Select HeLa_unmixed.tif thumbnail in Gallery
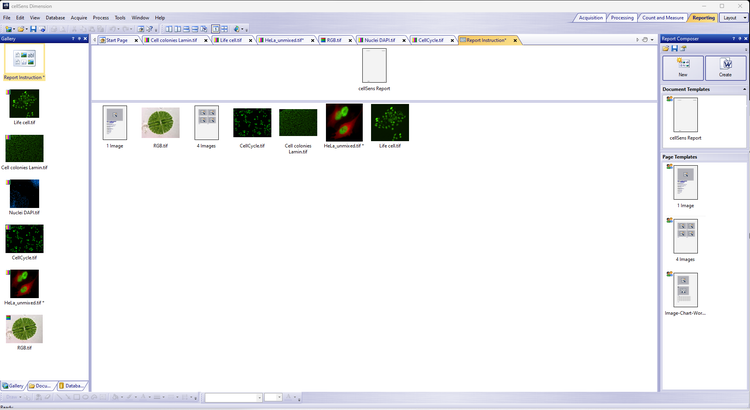Image resolution: width=750 pixels, height=410 pixels. click(24, 286)
